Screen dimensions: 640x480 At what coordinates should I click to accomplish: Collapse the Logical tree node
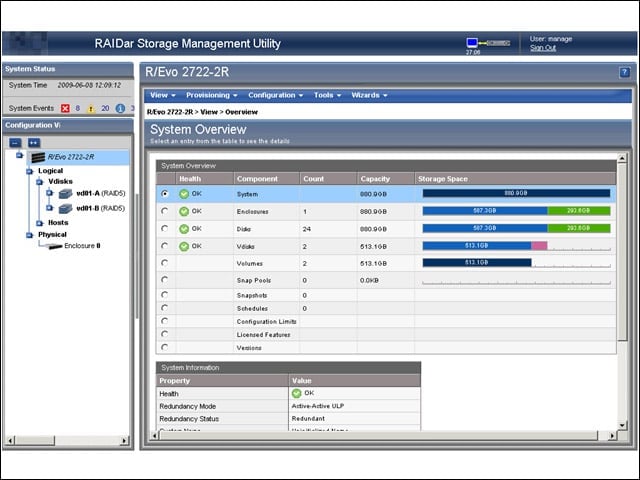click(x=29, y=171)
